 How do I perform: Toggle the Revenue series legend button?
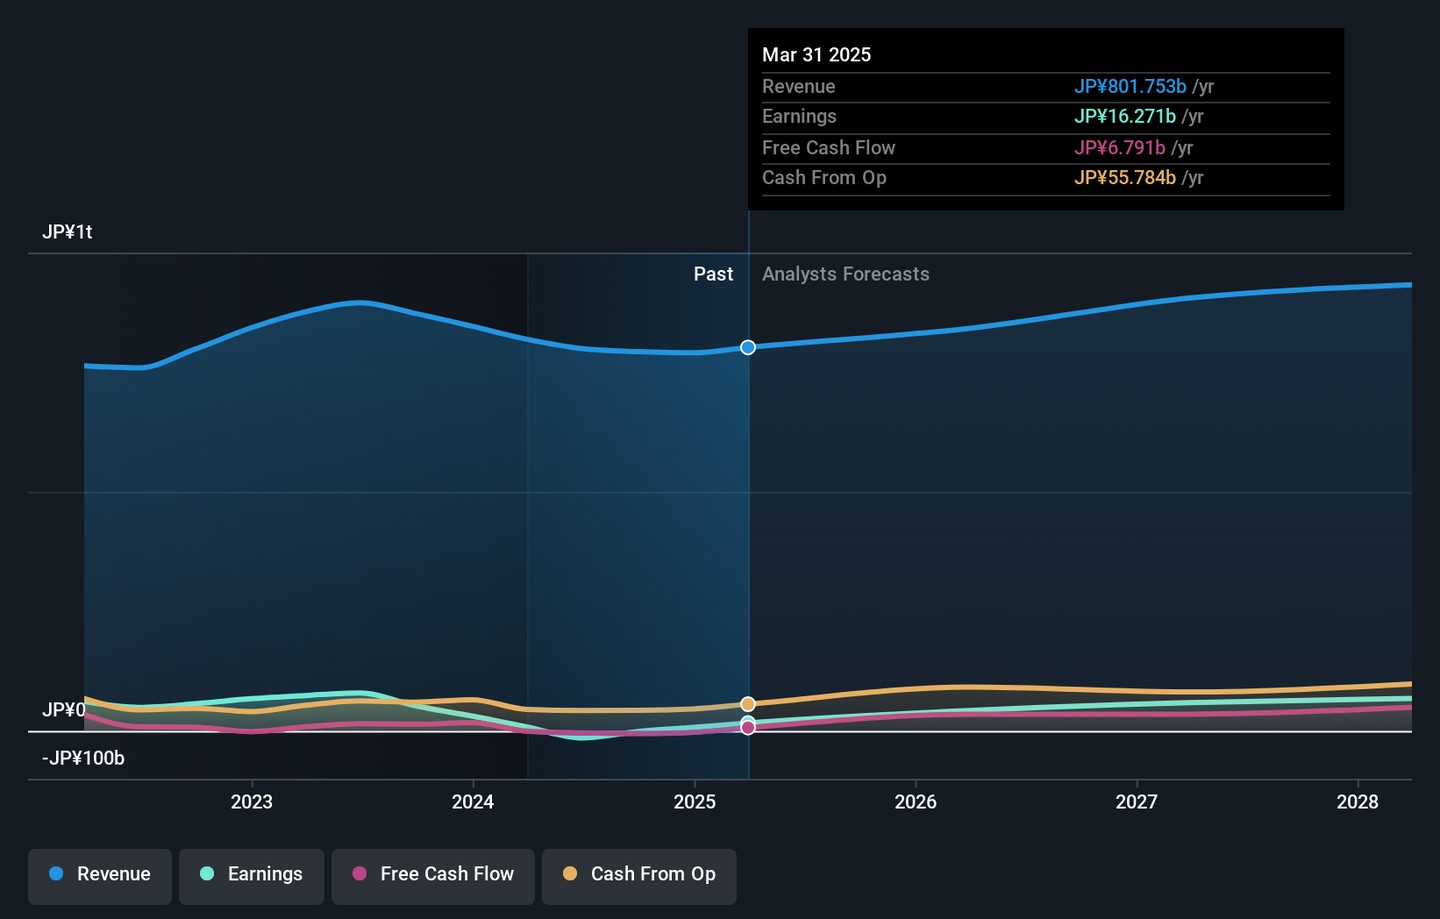tap(100, 876)
